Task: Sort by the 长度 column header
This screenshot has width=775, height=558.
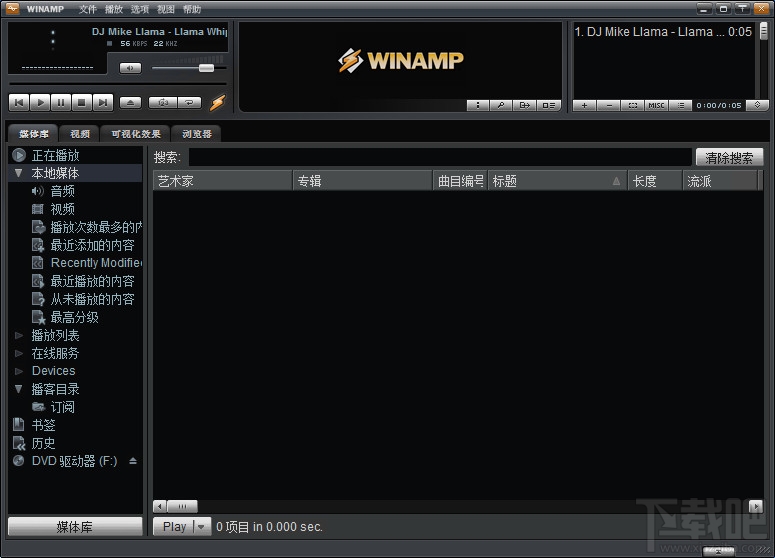Action: click(654, 181)
